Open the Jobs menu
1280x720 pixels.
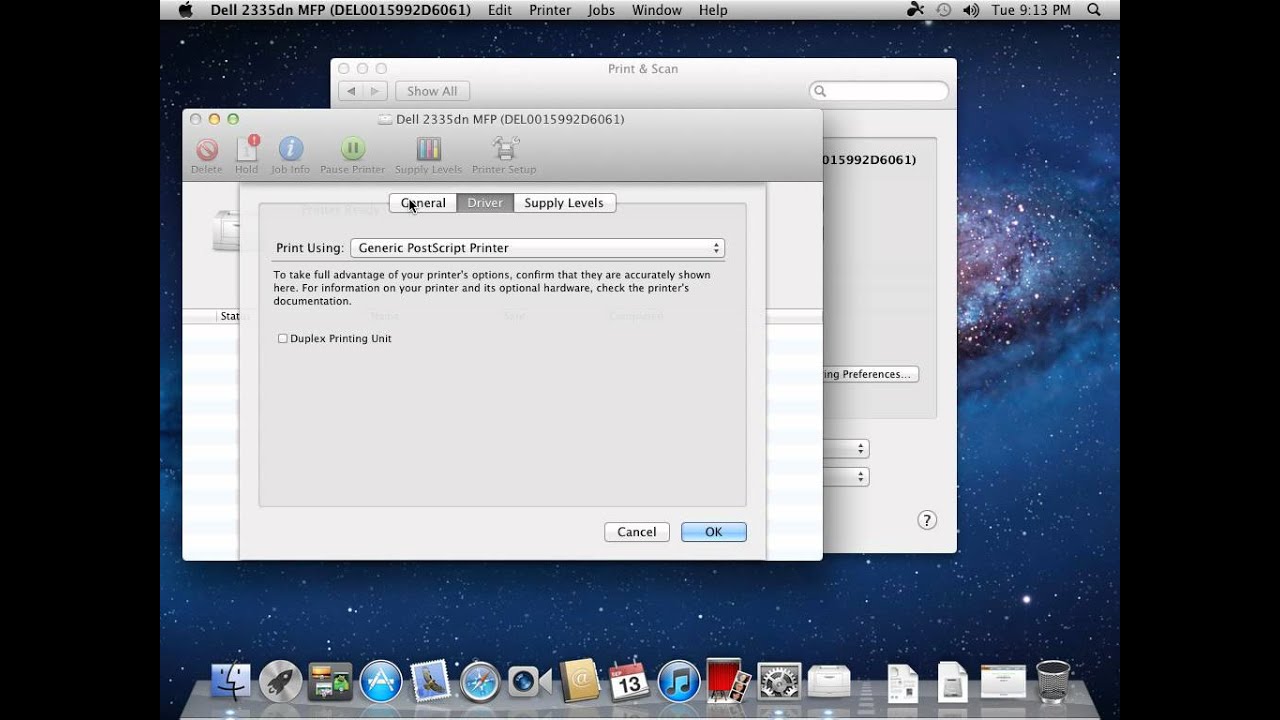(601, 10)
